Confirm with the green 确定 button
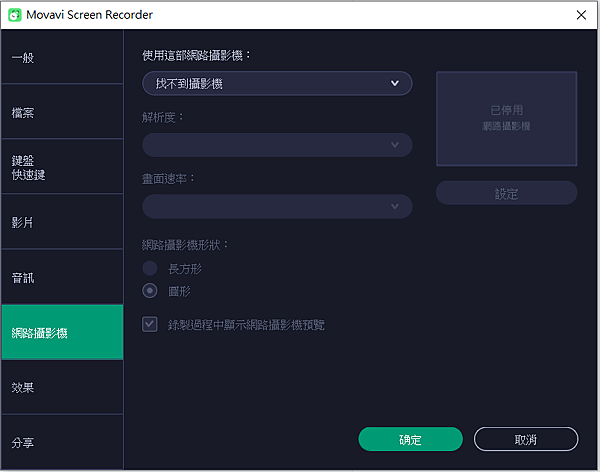 [410, 439]
